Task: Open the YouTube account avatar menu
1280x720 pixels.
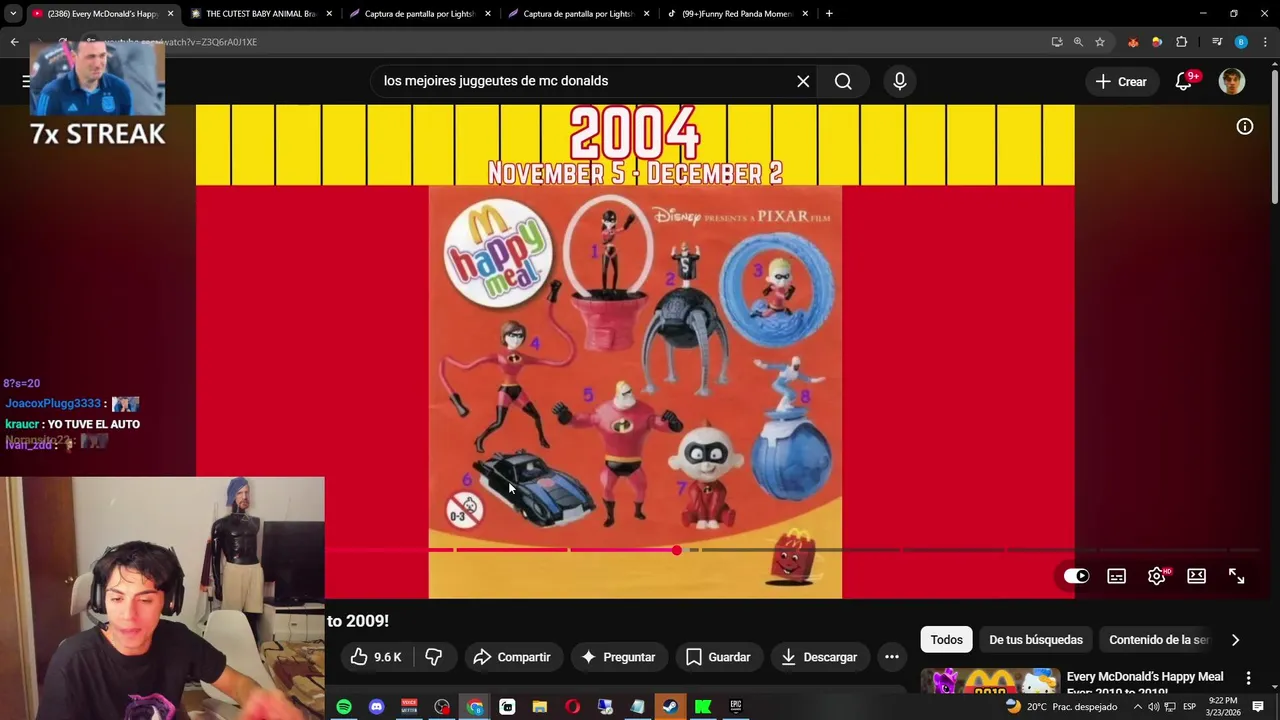Action: (x=1232, y=81)
